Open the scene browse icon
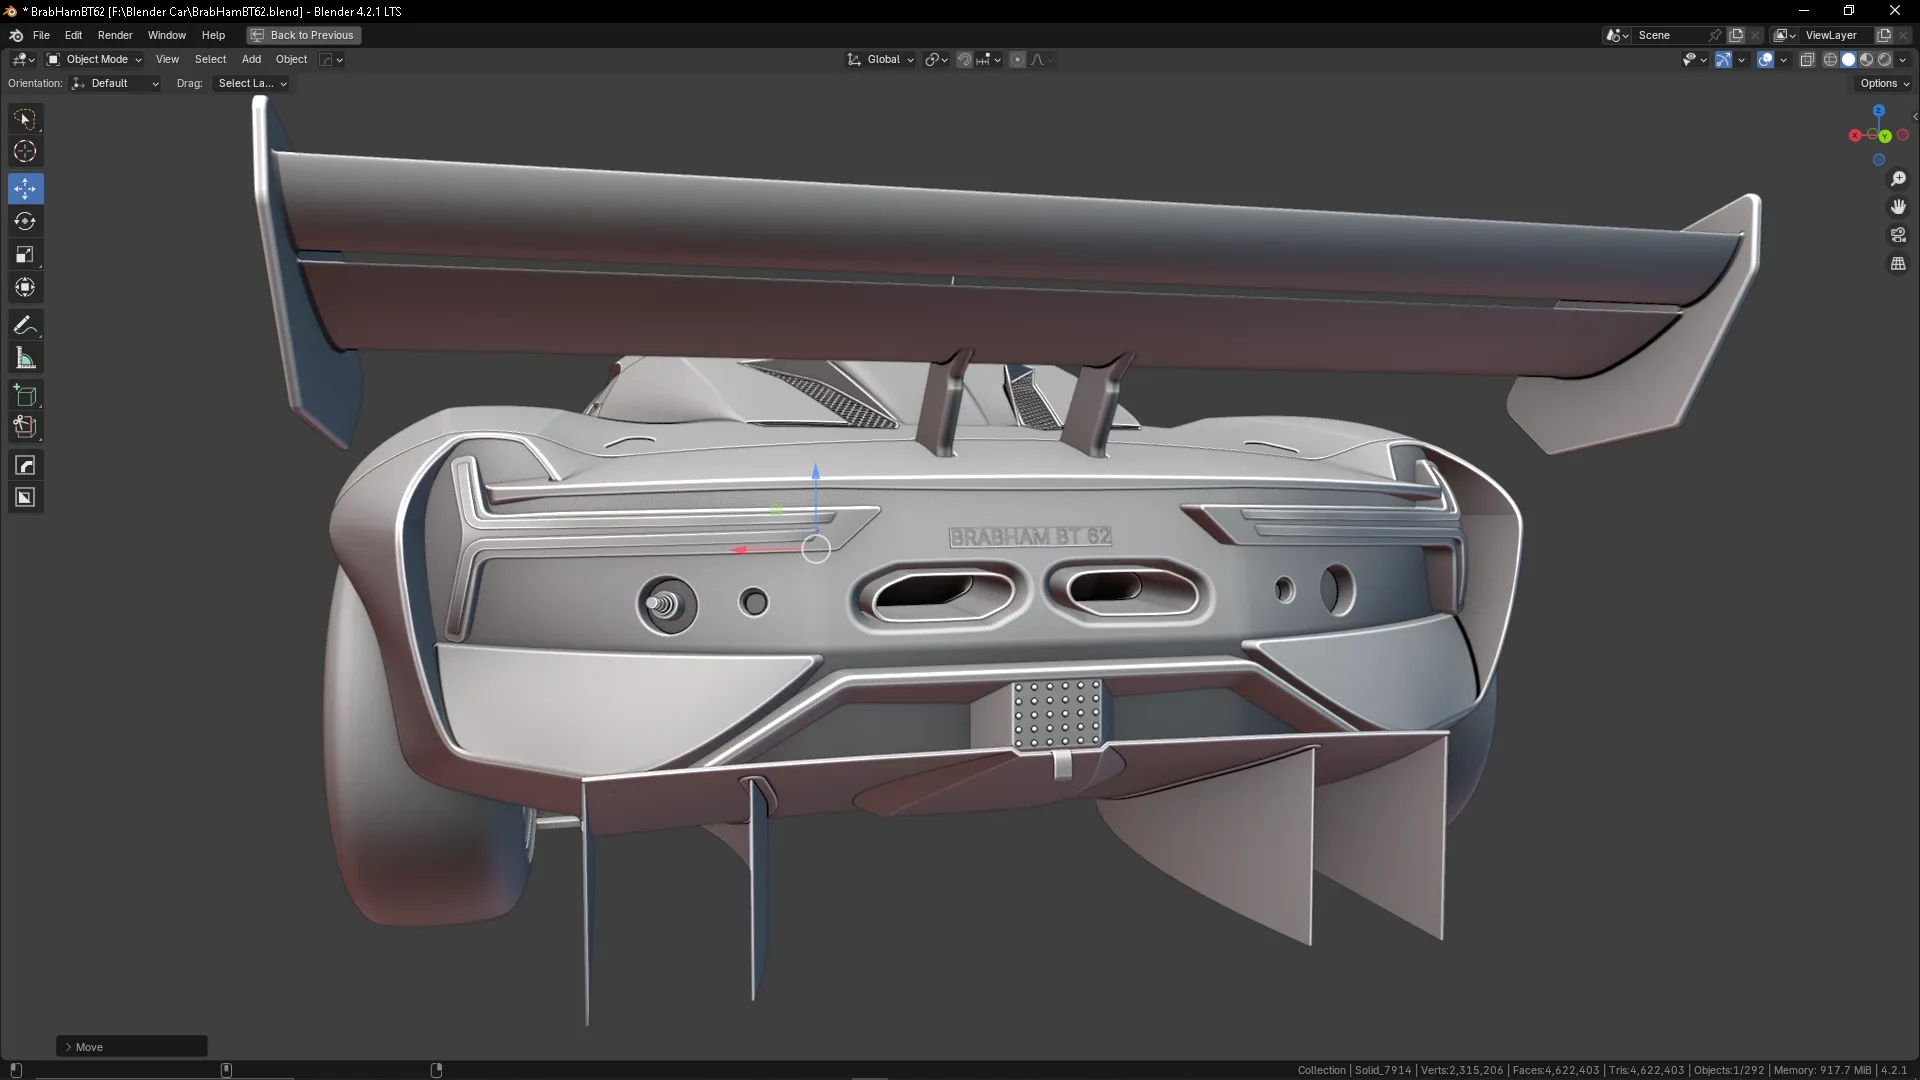 (x=1617, y=35)
